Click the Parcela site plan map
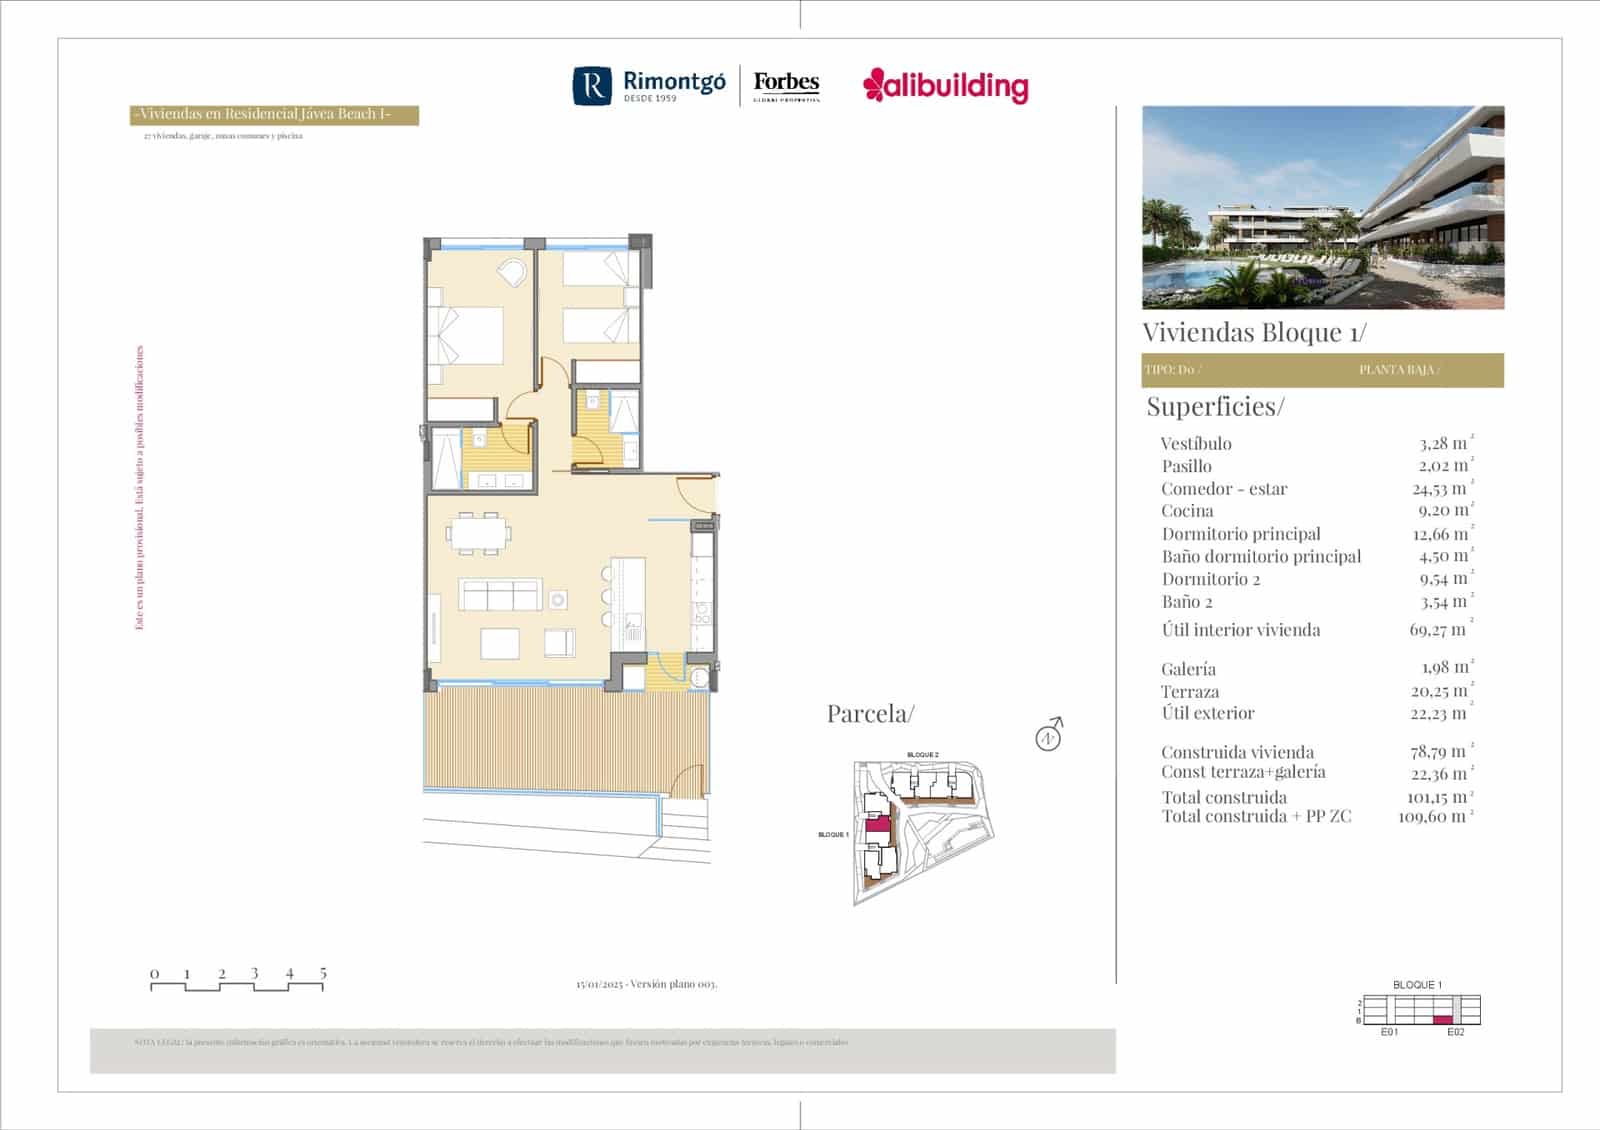 pyautogui.click(x=925, y=833)
